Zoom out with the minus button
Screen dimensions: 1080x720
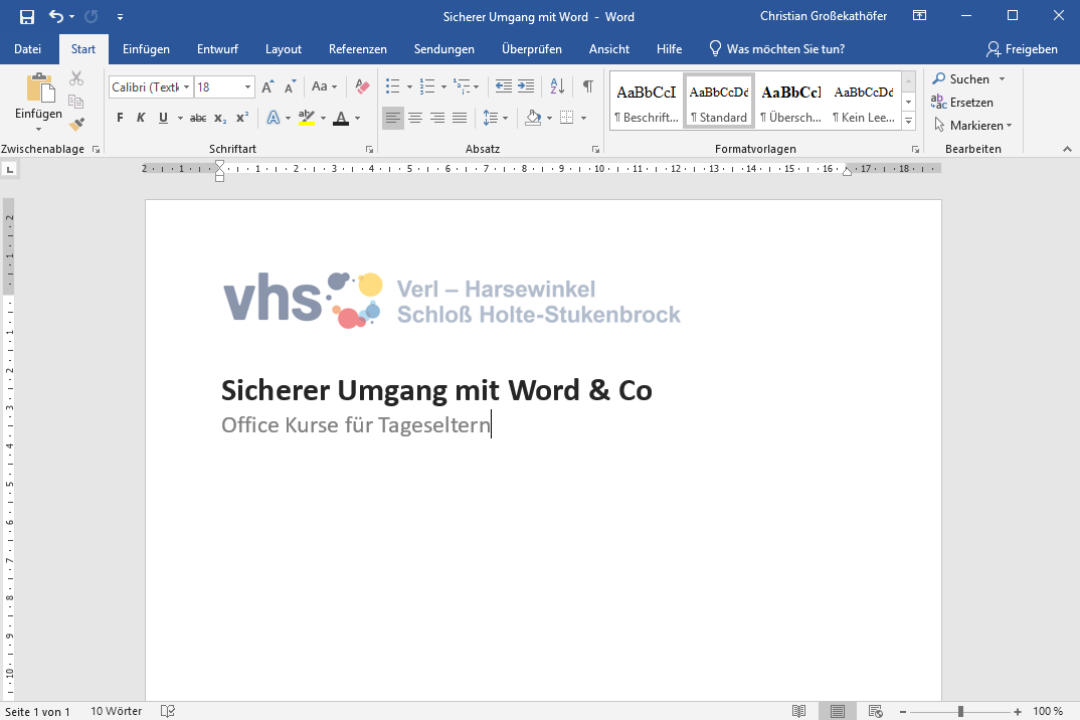903,711
